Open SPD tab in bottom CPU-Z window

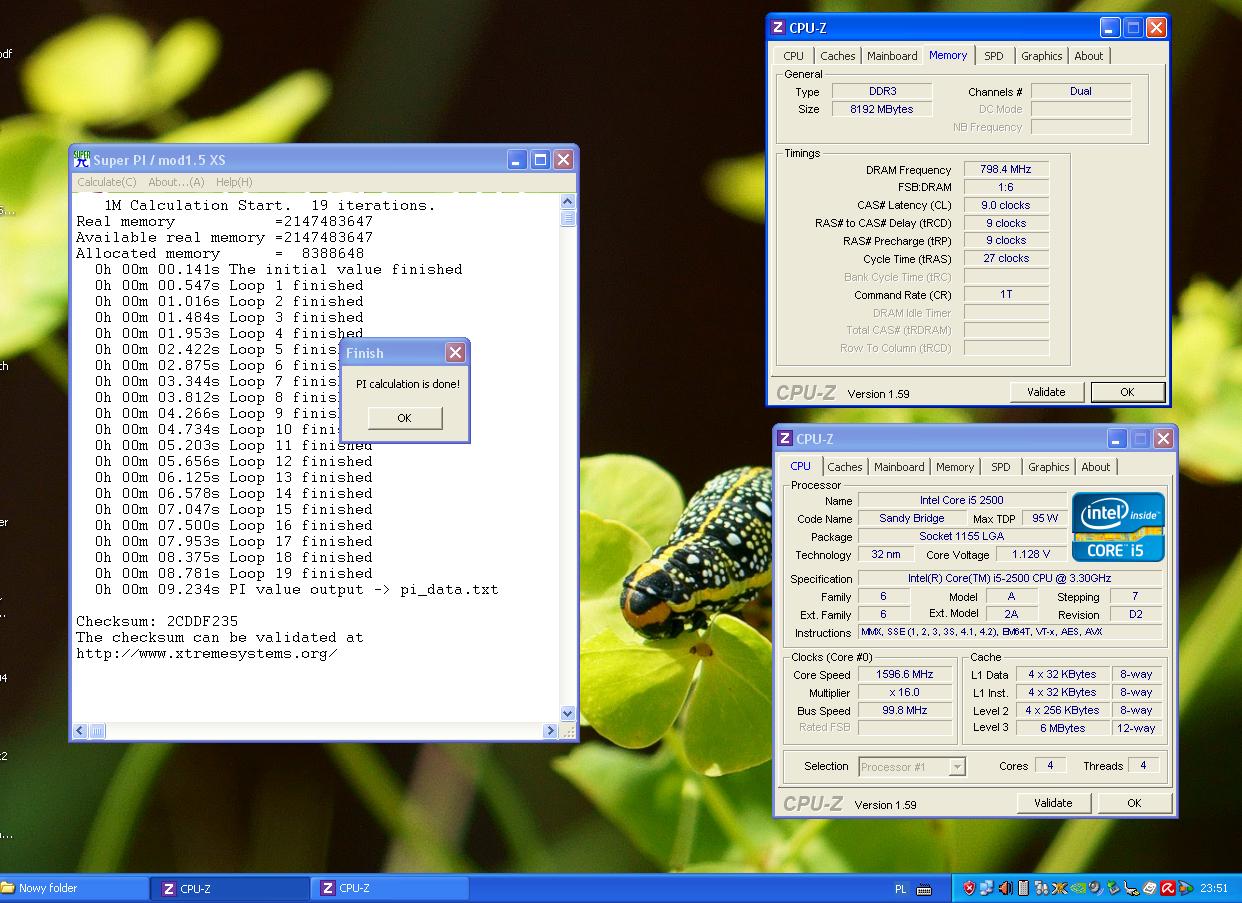[x=1001, y=467]
